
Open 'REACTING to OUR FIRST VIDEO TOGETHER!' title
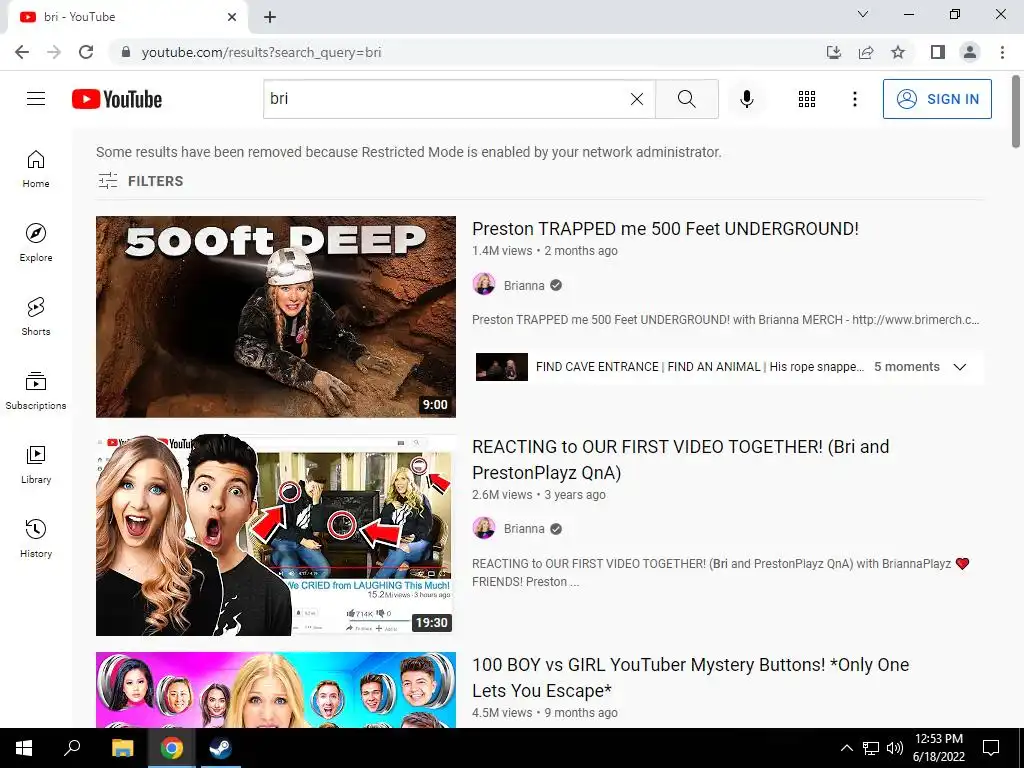pyautogui.click(x=680, y=460)
